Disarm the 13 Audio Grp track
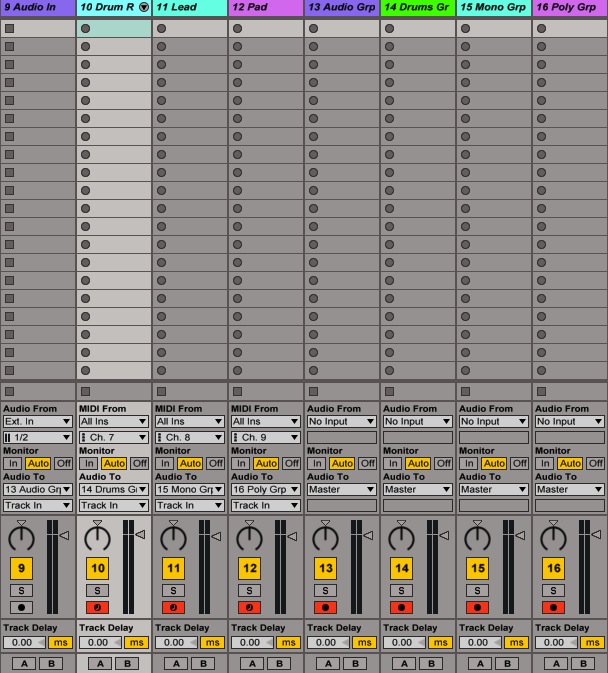The width and height of the screenshot is (608, 673). click(x=325, y=607)
